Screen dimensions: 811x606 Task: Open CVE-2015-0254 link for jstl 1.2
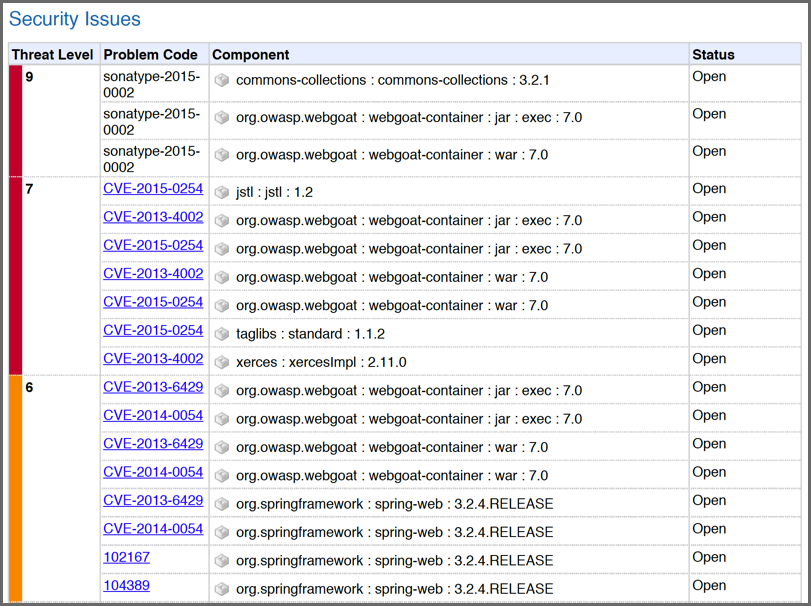[153, 189]
